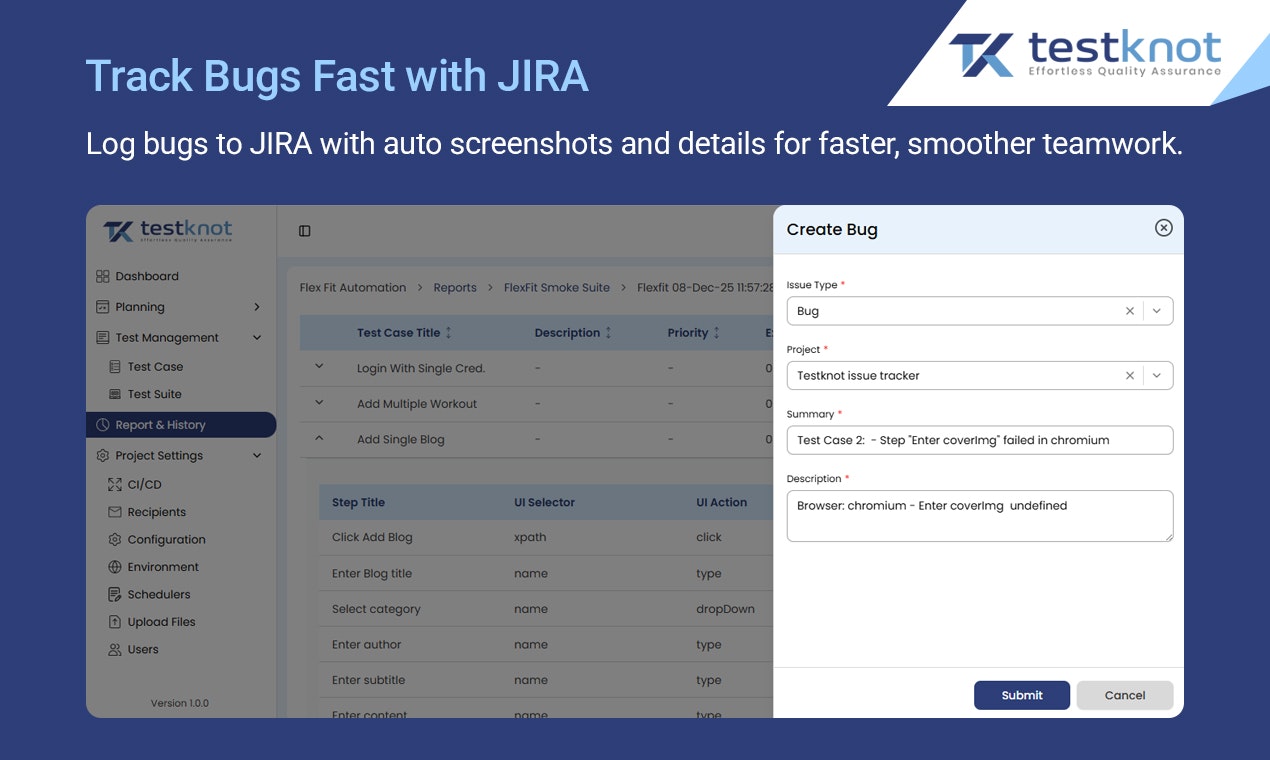Expand the Add Multiple Workout row
Viewport: 1270px width, 760px height.
coord(319,403)
